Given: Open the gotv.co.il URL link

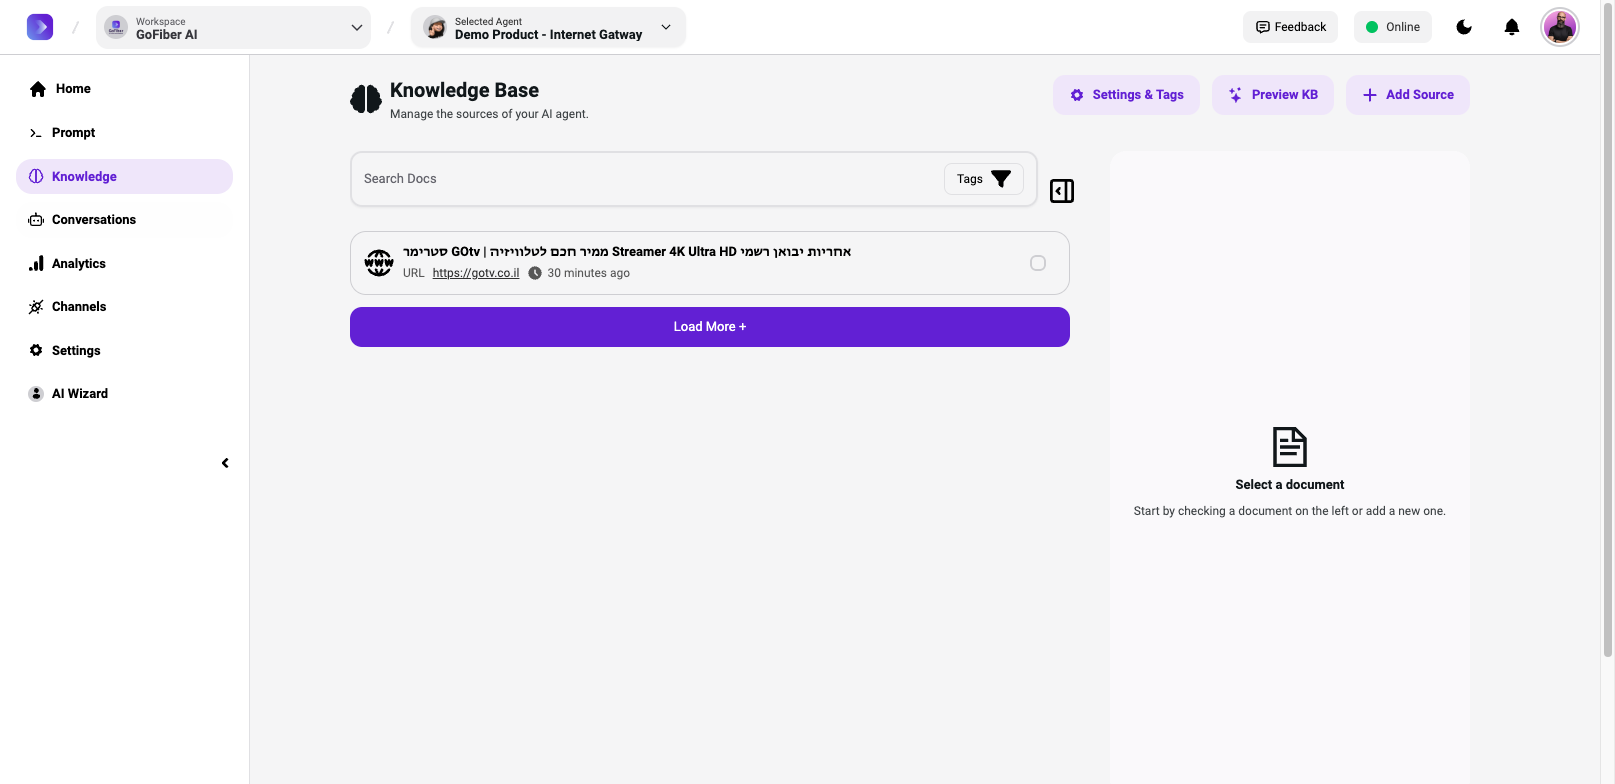Looking at the screenshot, I should tap(475, 273).
